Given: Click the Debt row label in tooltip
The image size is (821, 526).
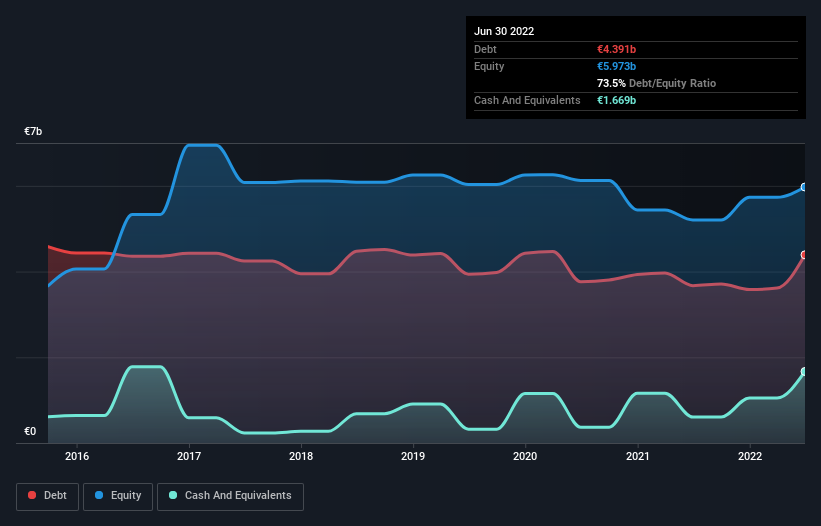Looking at the screenshot, I should (x=485, y=49).
